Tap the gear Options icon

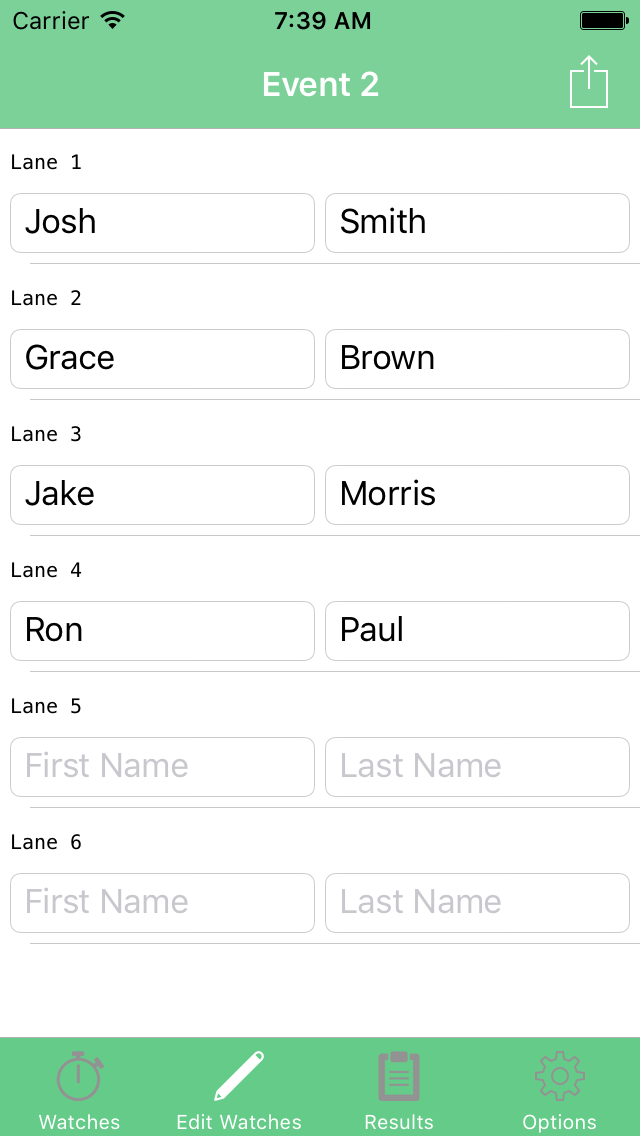559,1077
